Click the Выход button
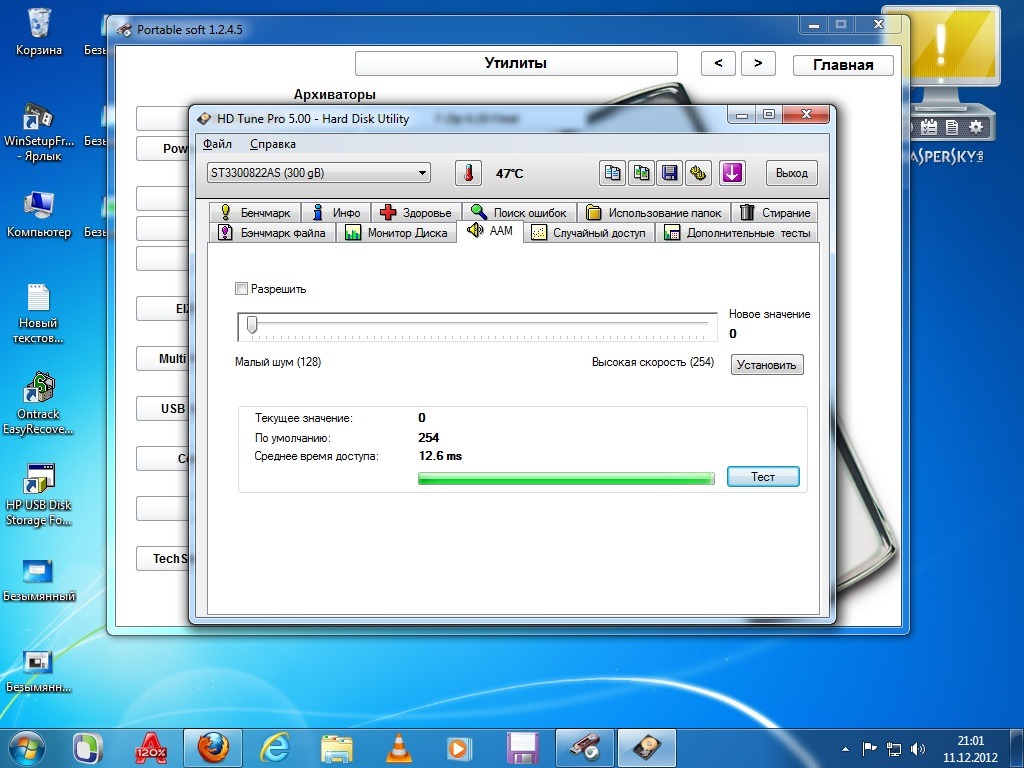Screen dimensions: 1024x768 [792, 173]
